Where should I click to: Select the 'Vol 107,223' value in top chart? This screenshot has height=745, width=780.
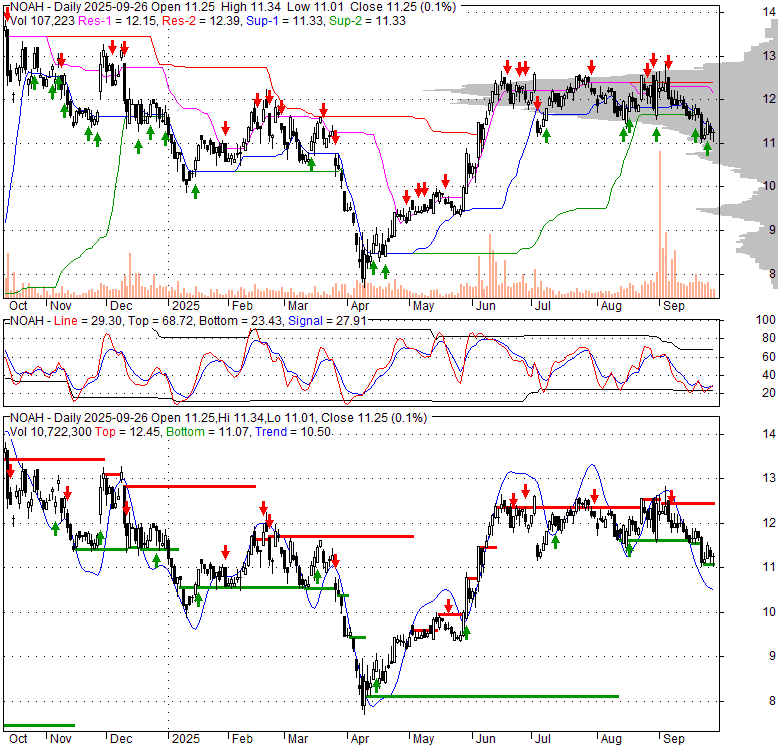(42, 21)
